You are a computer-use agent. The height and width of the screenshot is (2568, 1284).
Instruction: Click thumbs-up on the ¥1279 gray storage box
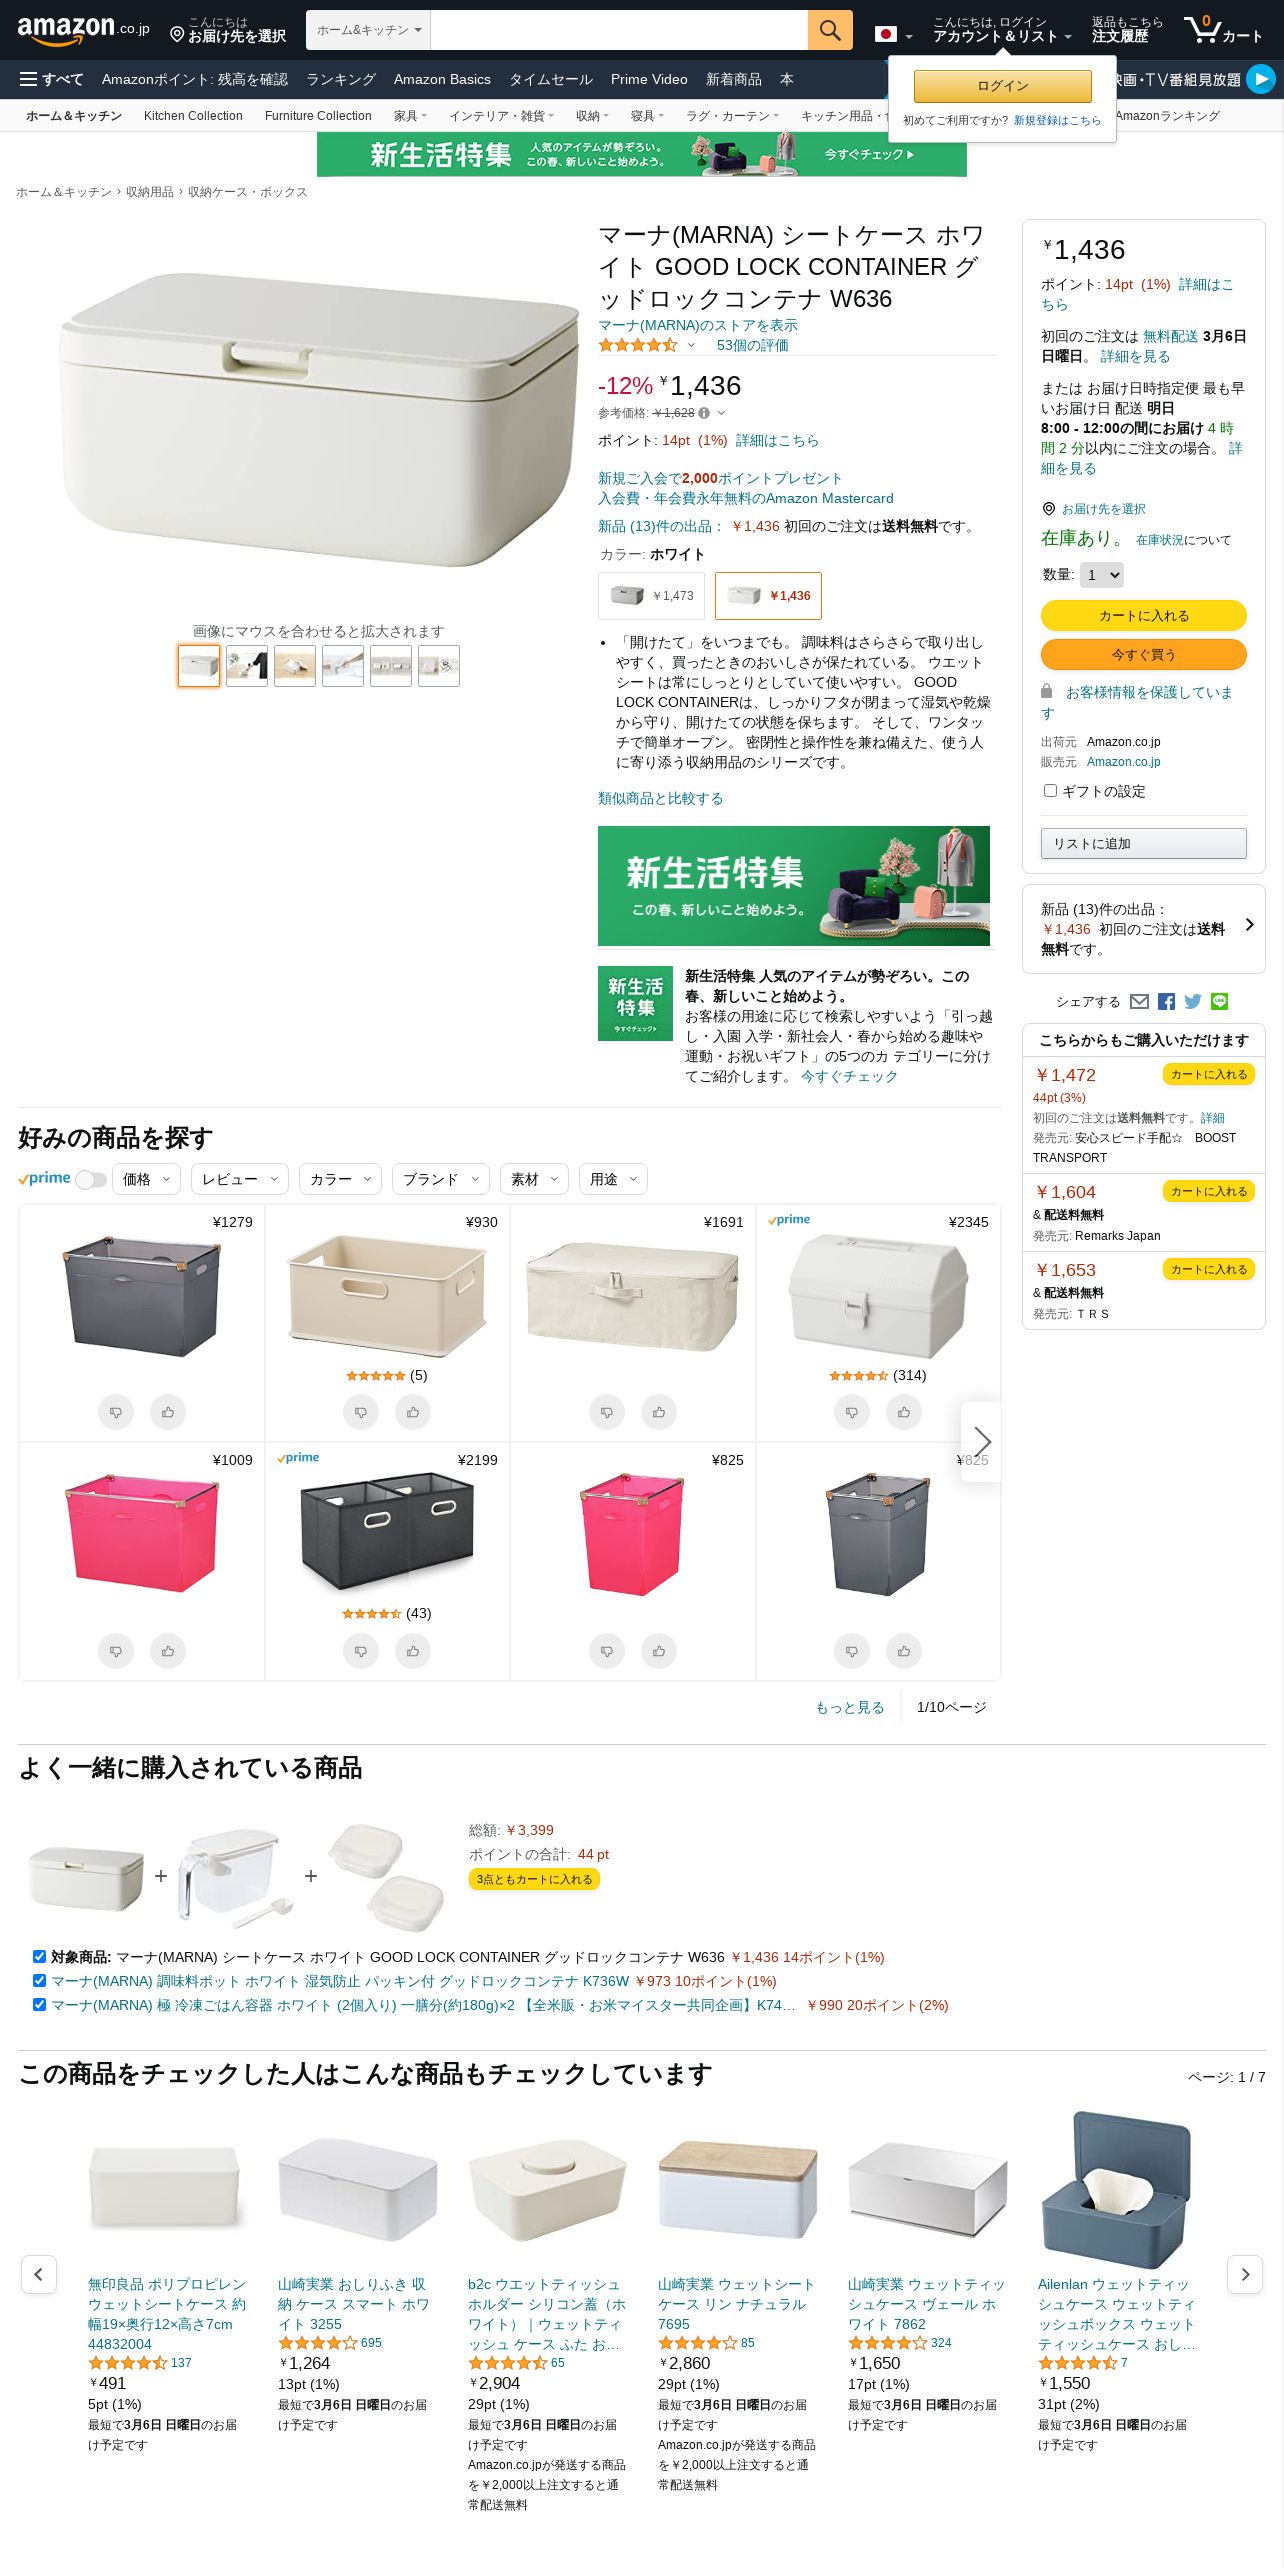tap(168, 1412)
